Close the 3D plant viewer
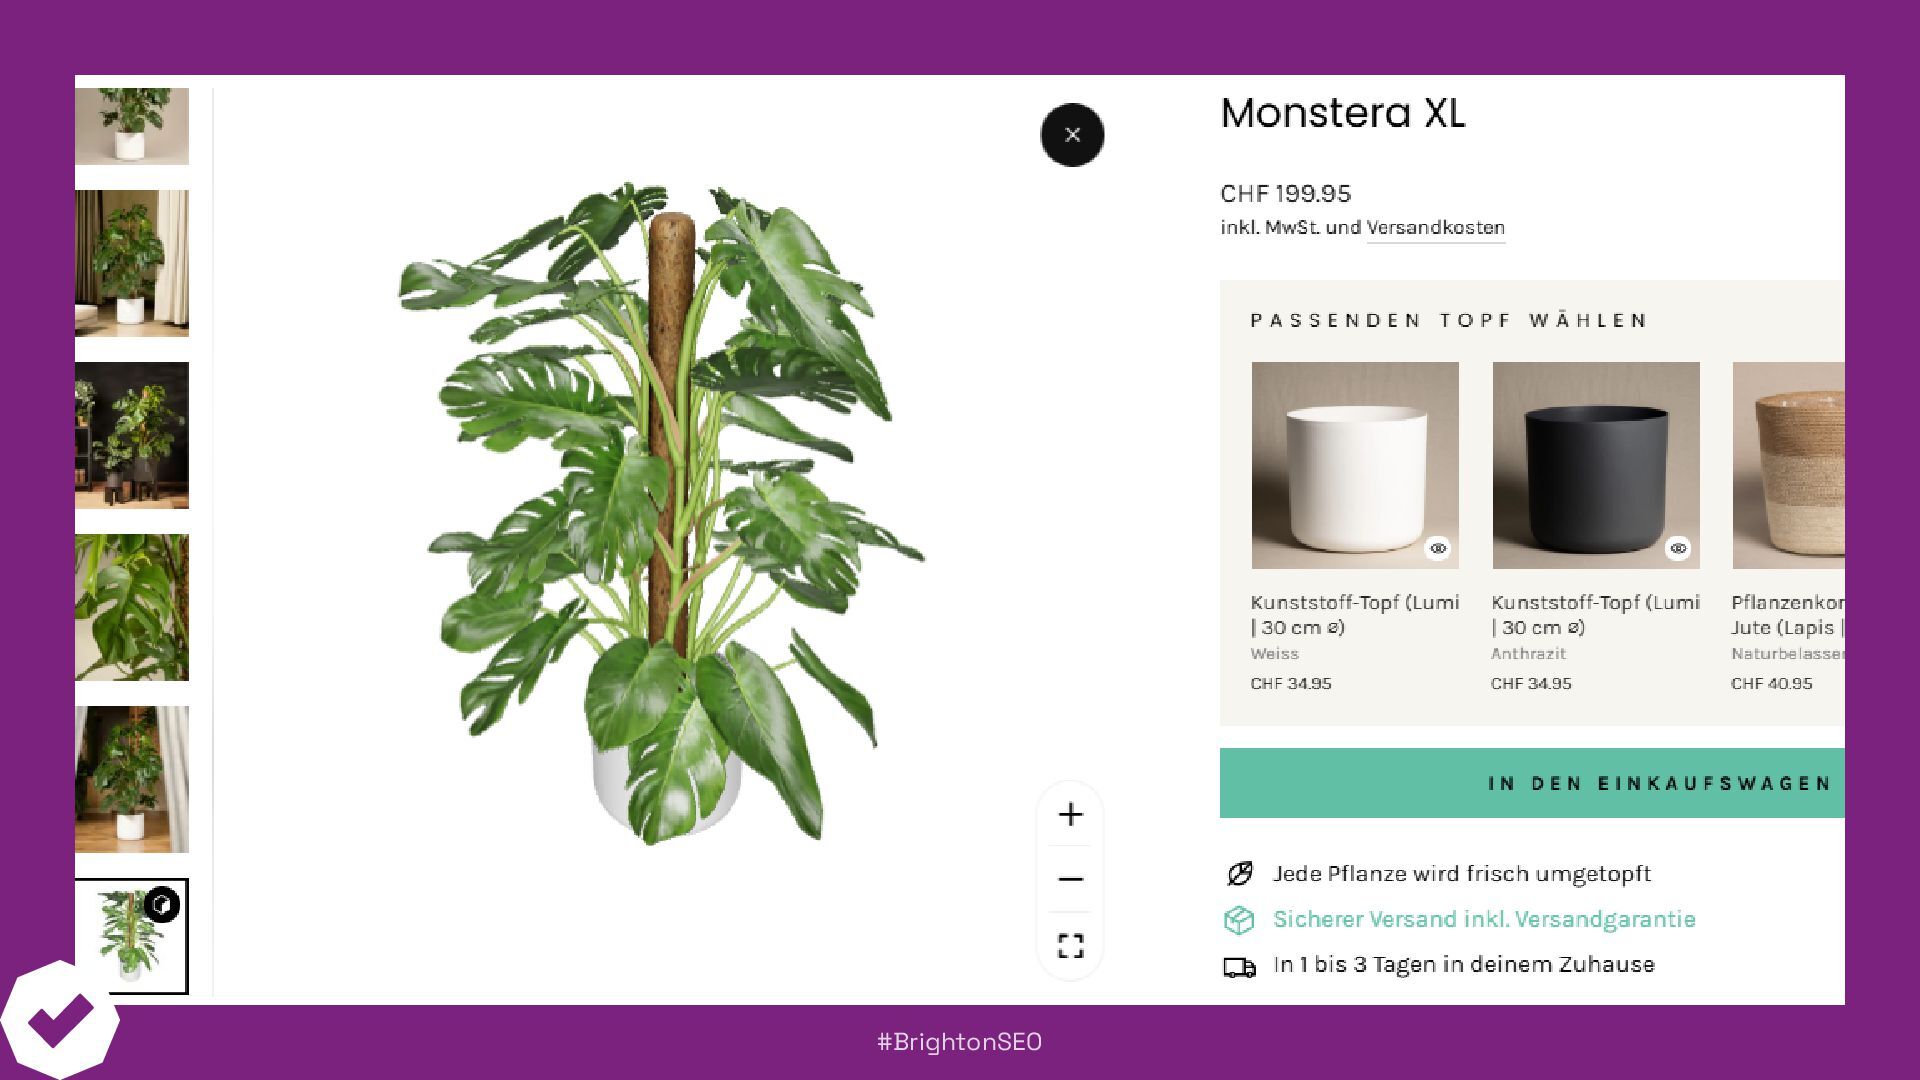 click(1072, 135)
